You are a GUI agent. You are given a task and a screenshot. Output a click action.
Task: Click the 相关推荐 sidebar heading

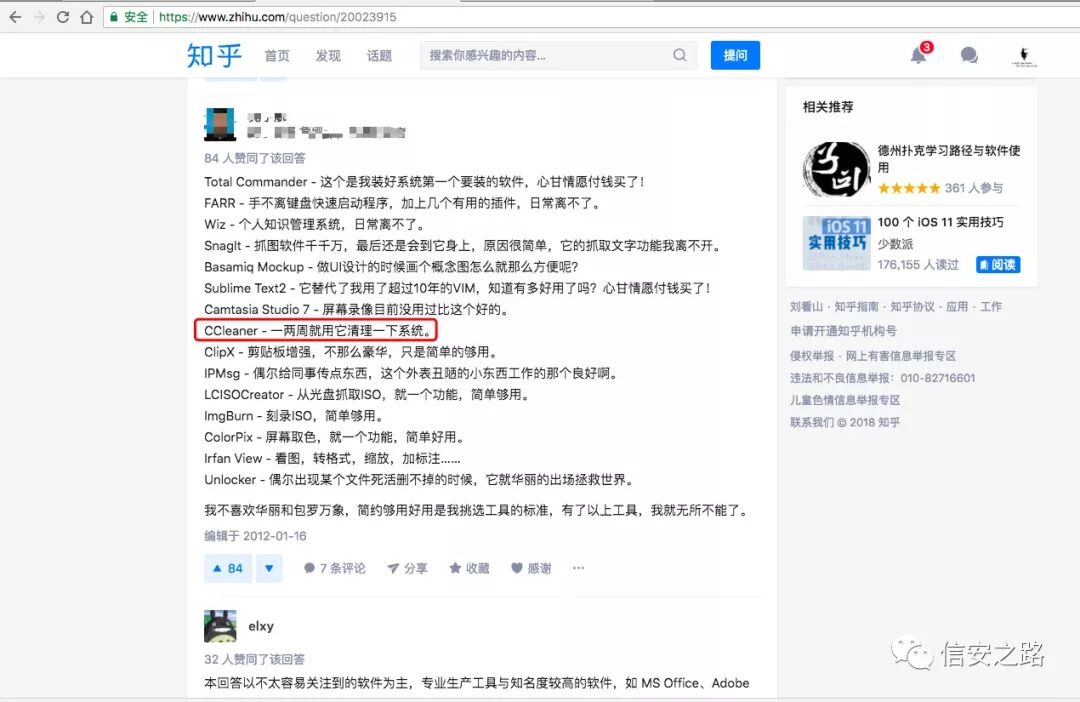click(x=828, y=107)
